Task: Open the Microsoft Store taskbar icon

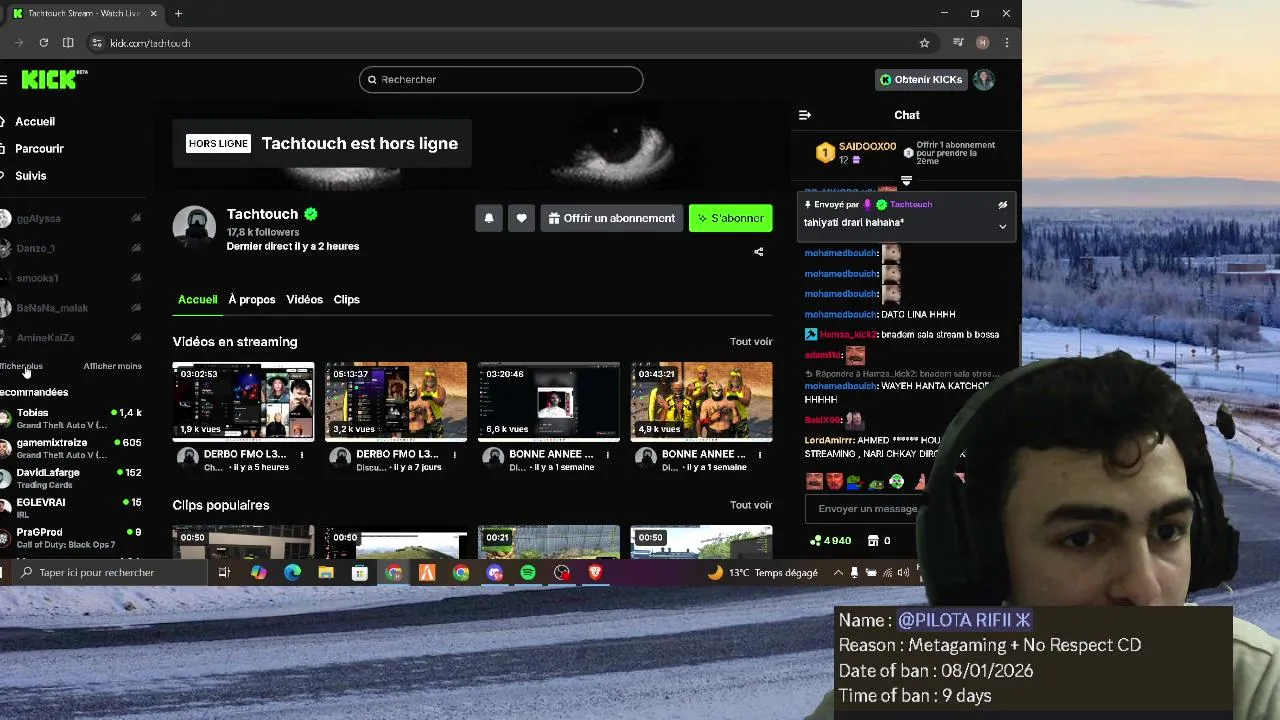Action: point(360,573)
